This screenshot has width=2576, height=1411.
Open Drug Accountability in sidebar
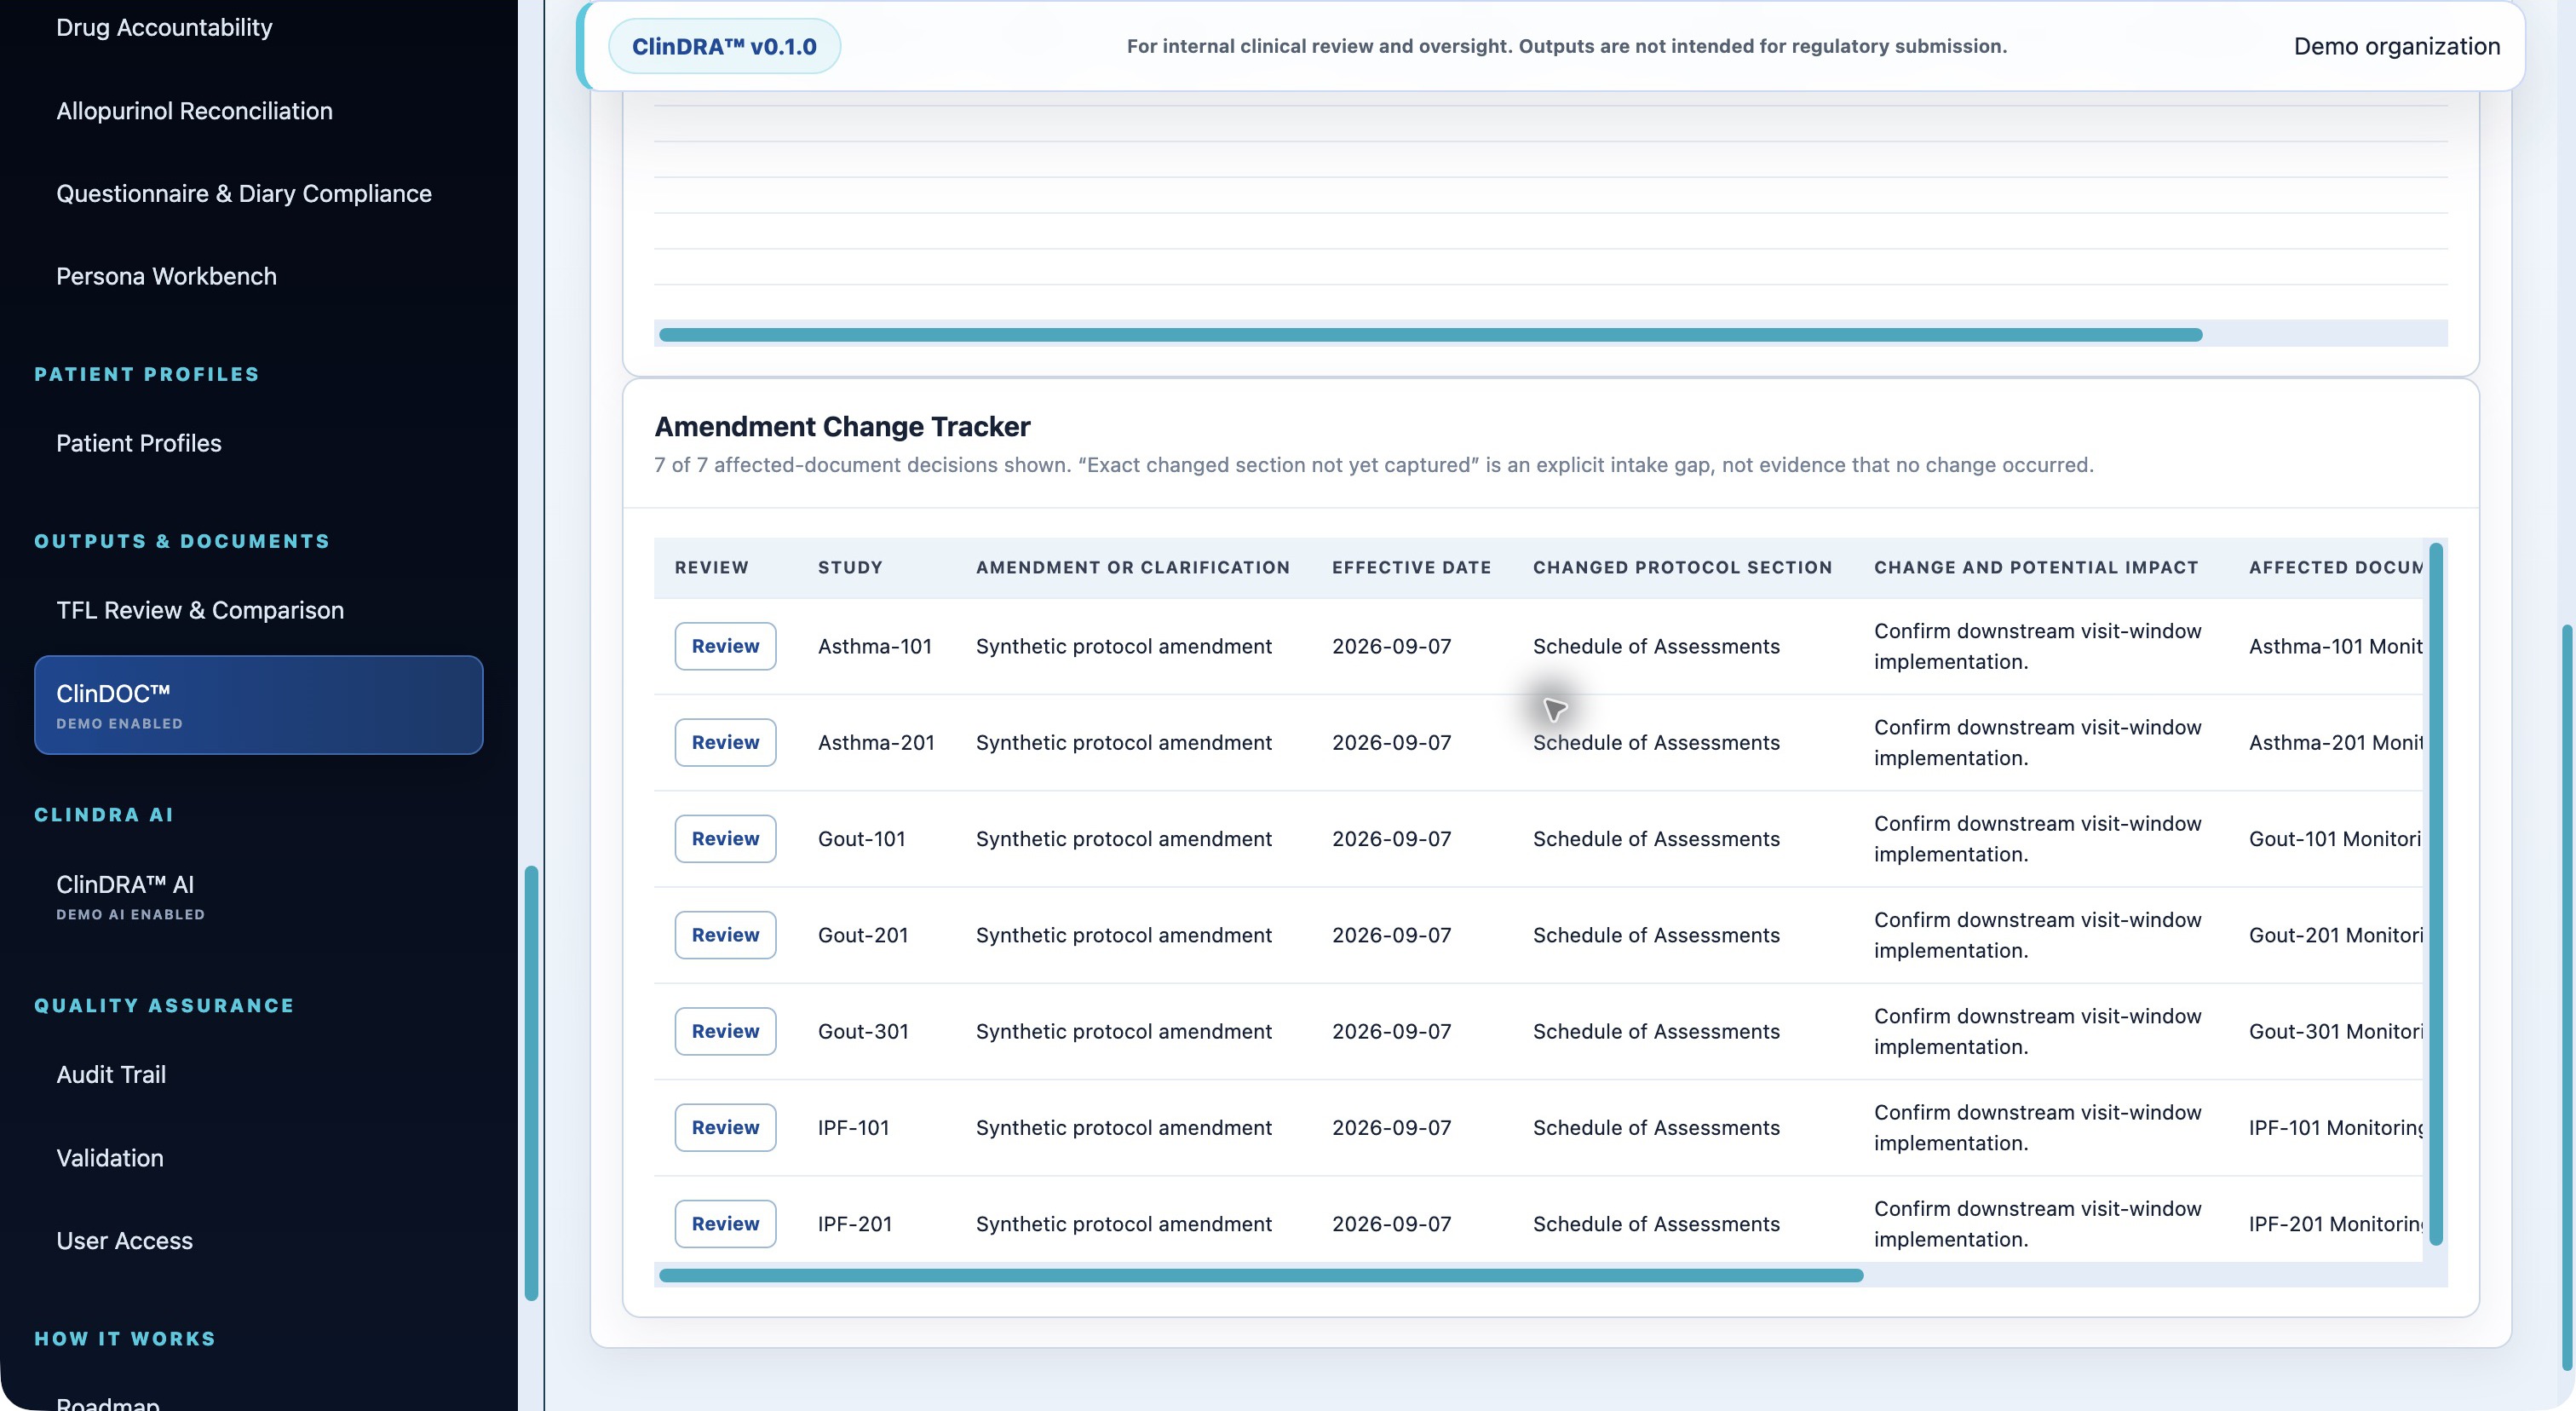[164, 28]
